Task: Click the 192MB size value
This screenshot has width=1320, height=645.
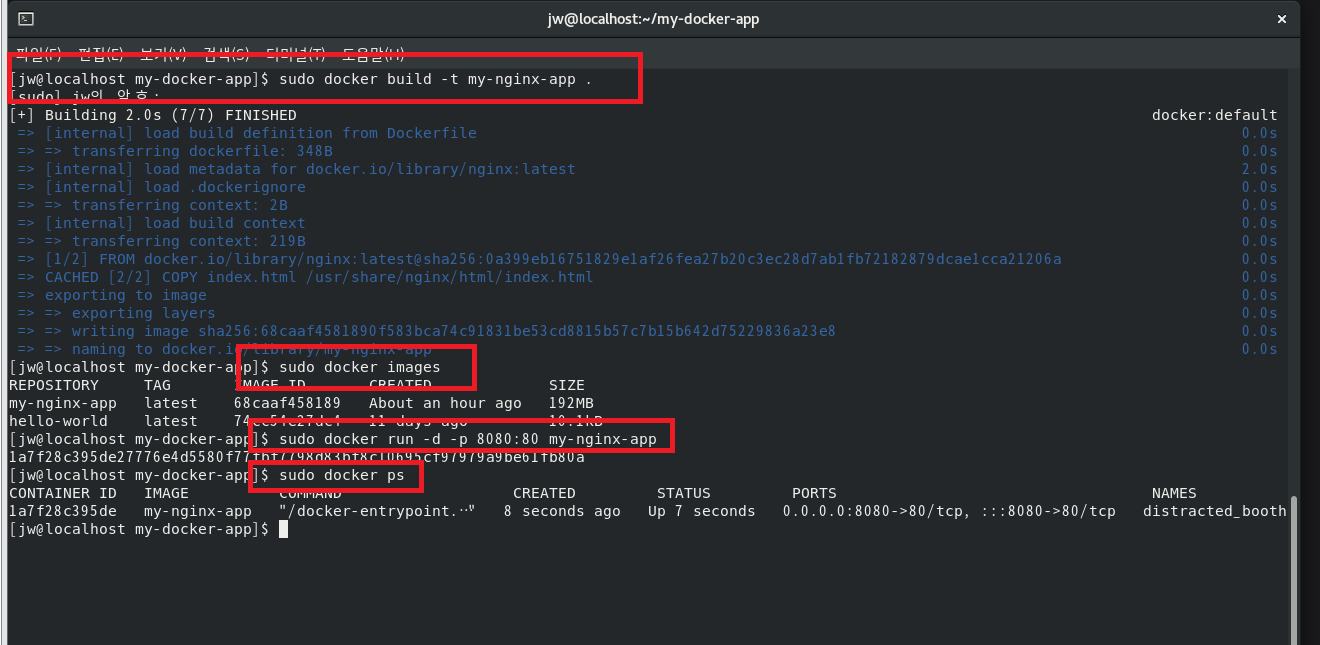Action: (571, 403)
